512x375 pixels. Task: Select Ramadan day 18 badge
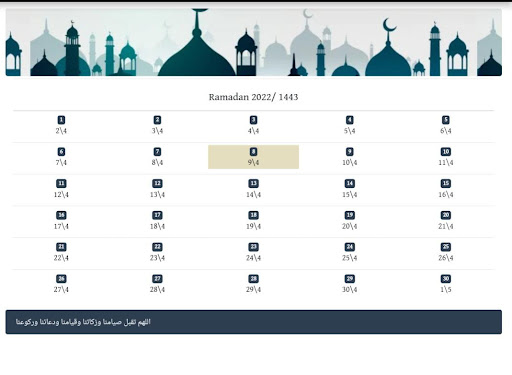253,215
